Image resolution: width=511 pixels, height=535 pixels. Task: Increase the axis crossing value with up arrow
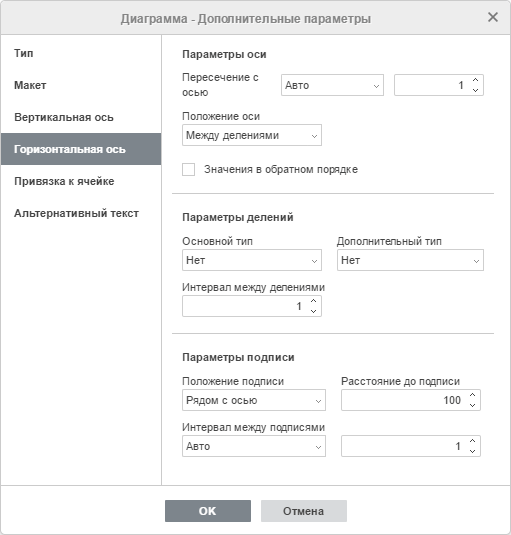point(475,80)
